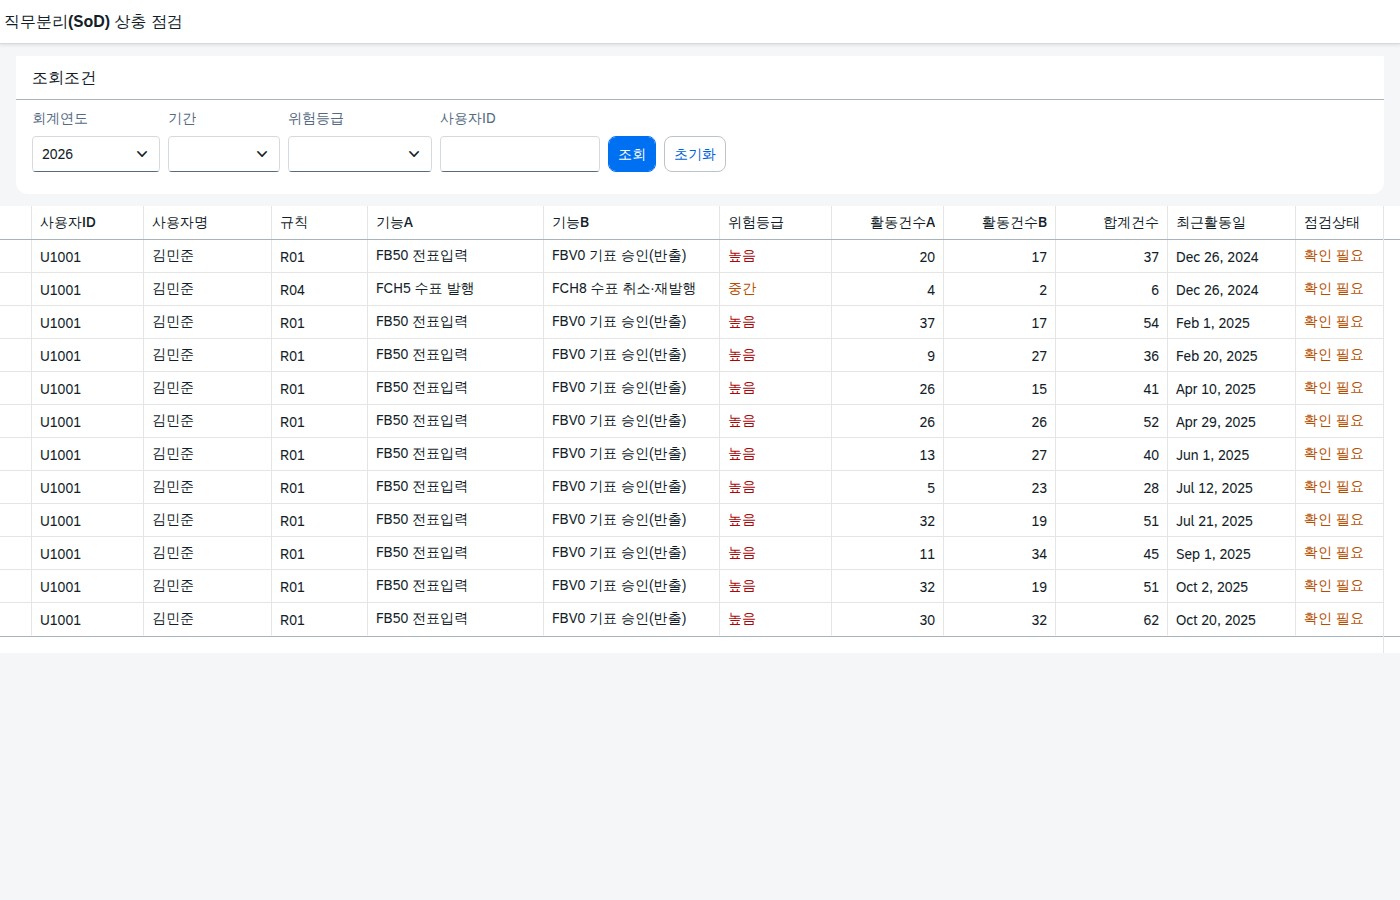
Task: Click activity count A value 37
Action: [888, 323]
